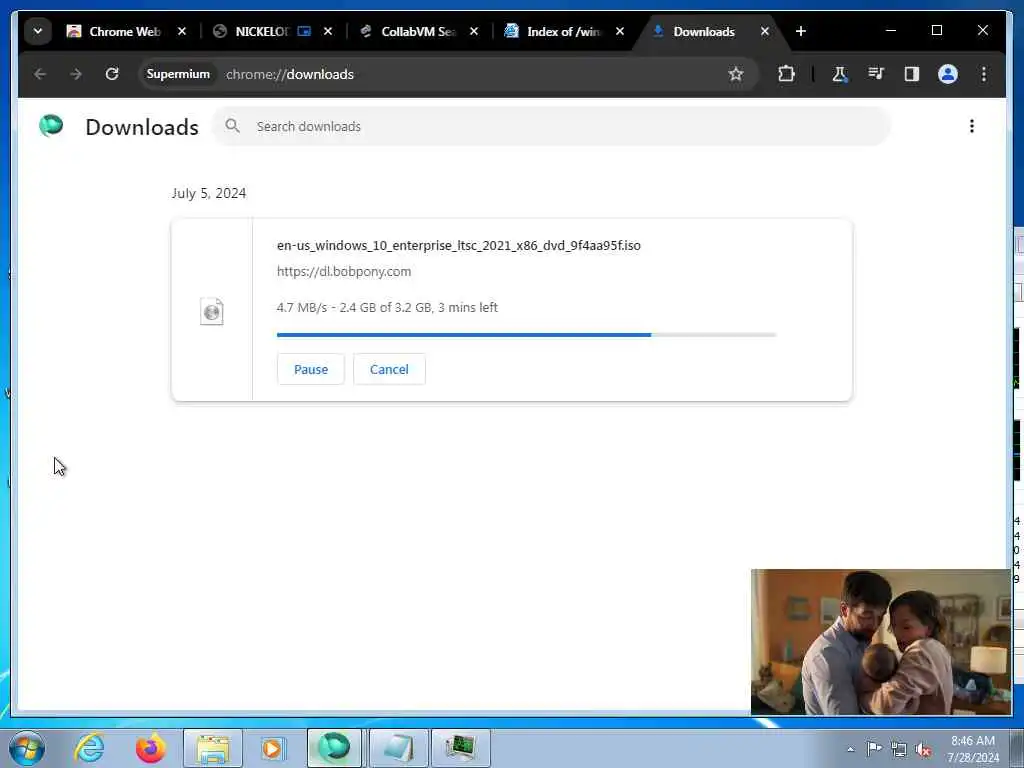Viewport: 1024px width, 768px height.
Task: Switch to the NICKELODEON tab
Action: coord(262,31)
